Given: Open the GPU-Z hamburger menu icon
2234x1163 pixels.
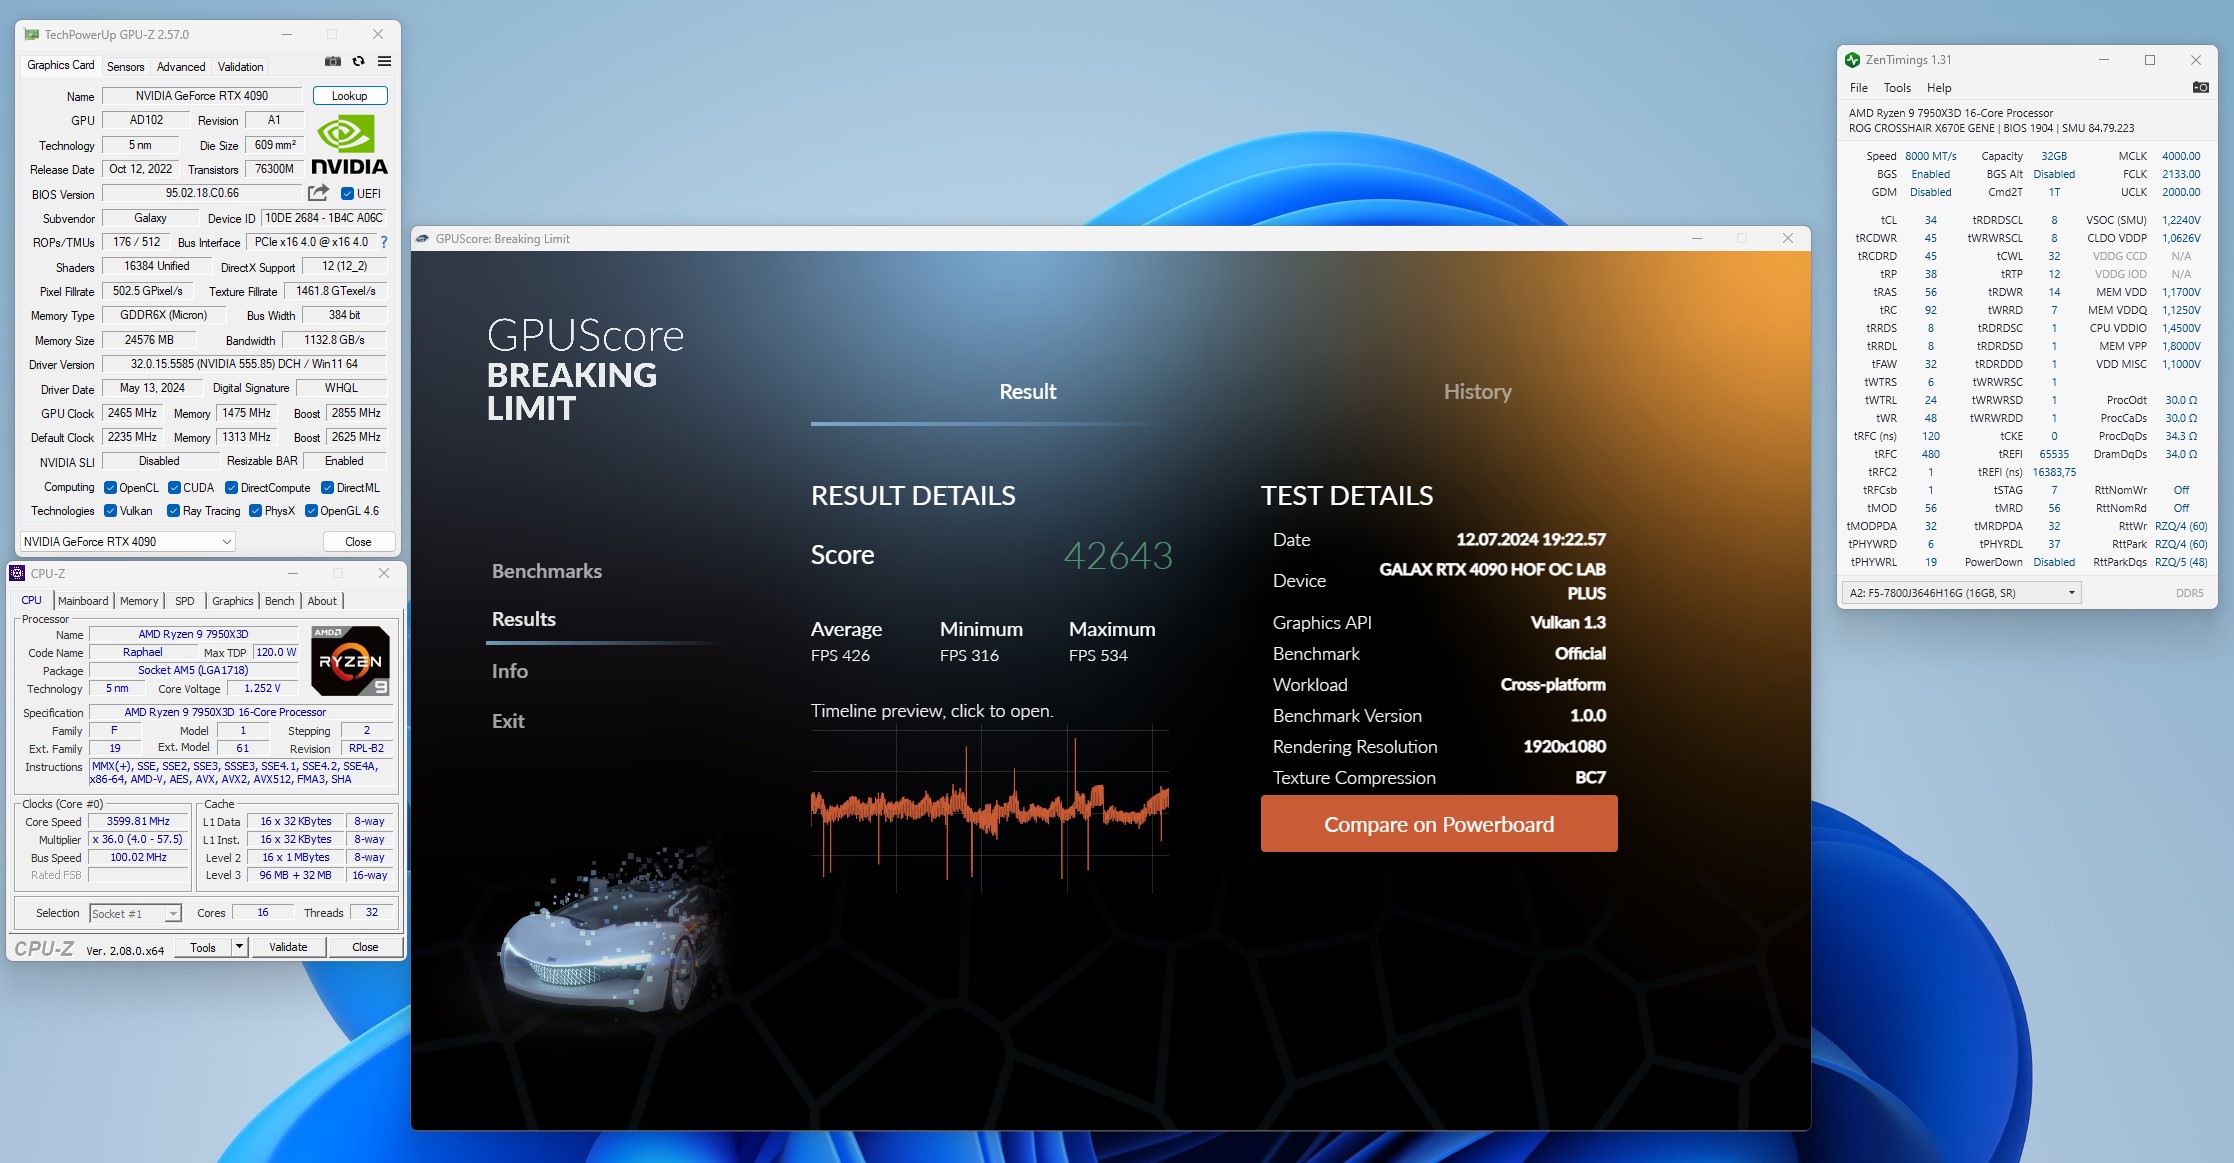Looking at the screenshot, I should coord(384,62).
